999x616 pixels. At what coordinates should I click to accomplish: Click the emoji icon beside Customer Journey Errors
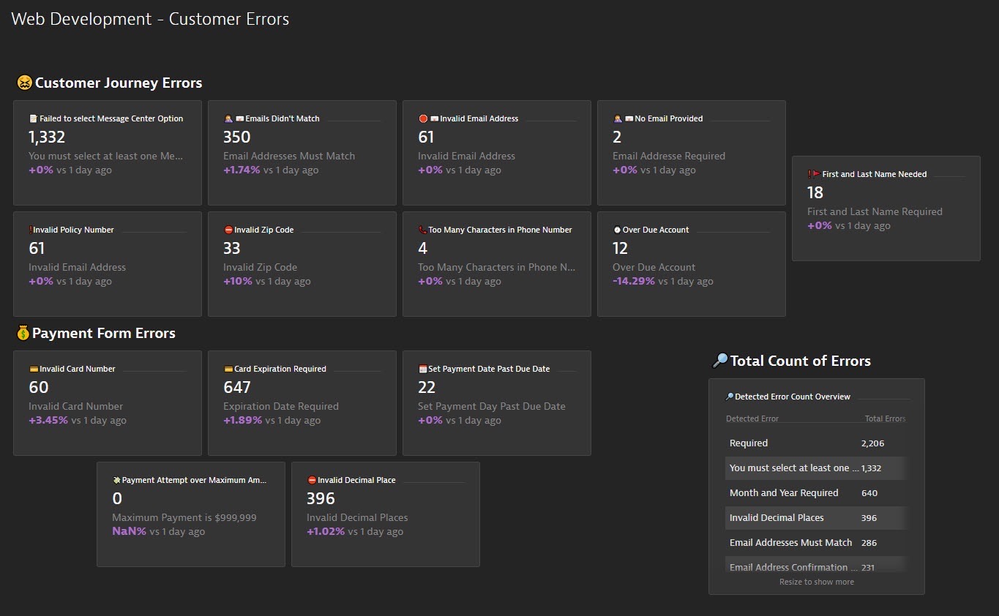25,83
